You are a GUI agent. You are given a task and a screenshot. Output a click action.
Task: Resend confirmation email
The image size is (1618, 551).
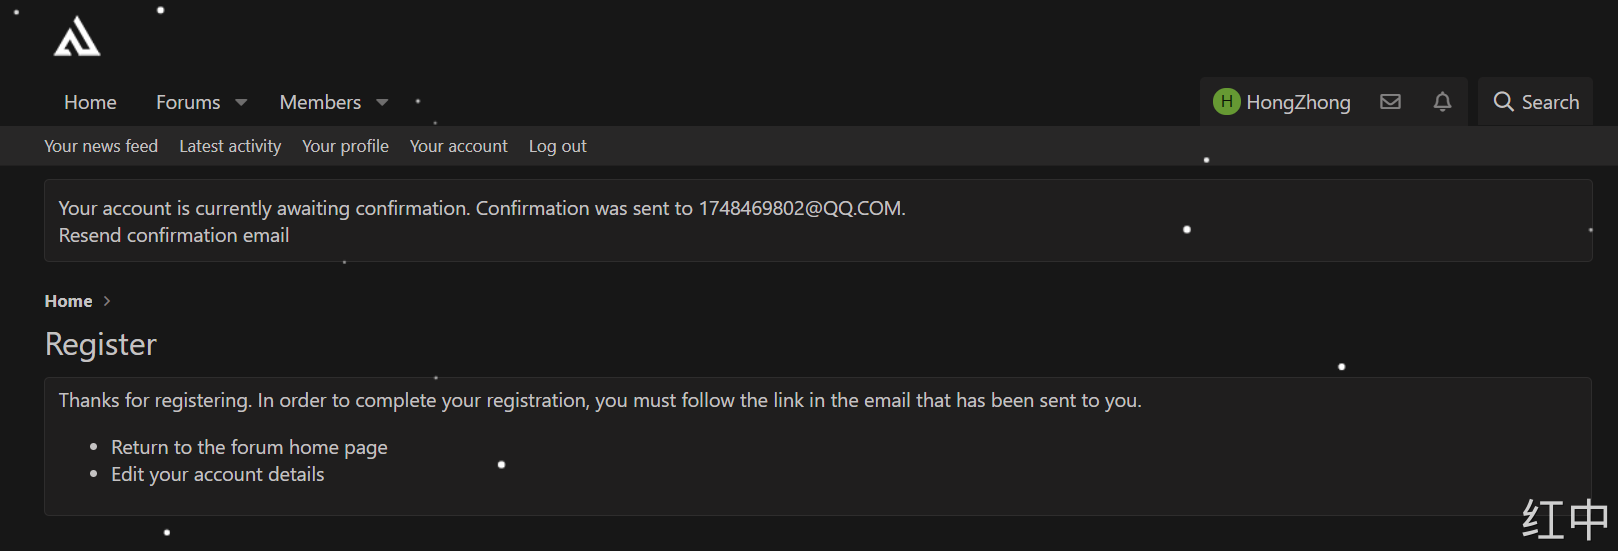174,235
